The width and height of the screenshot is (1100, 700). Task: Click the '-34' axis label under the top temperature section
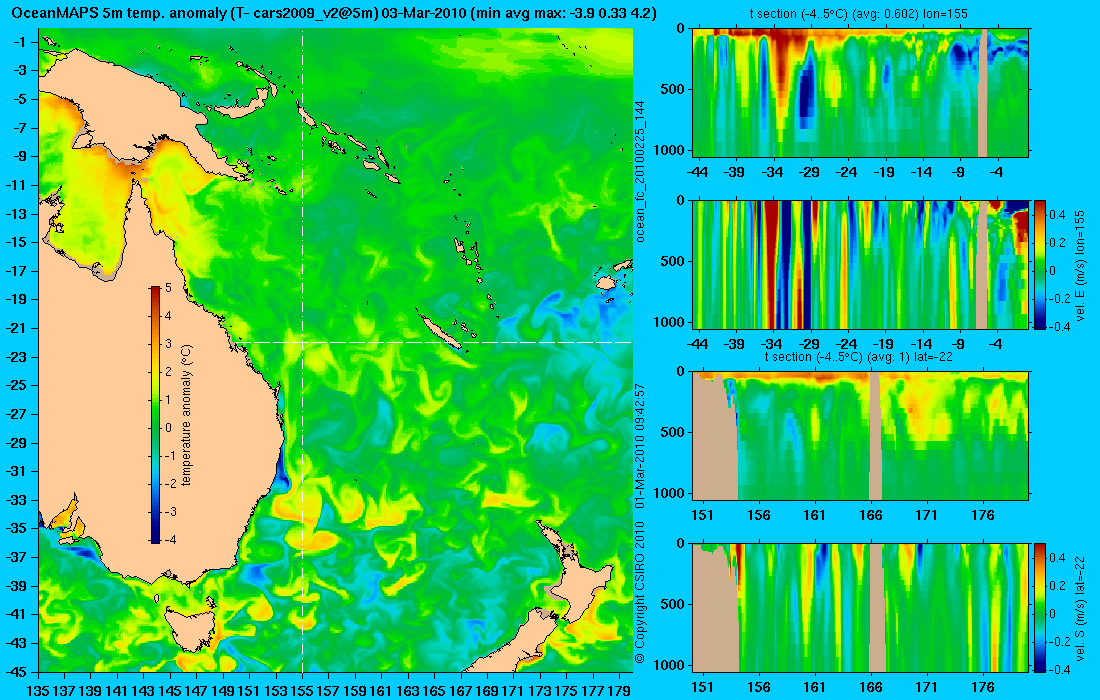tap(772, 172)
